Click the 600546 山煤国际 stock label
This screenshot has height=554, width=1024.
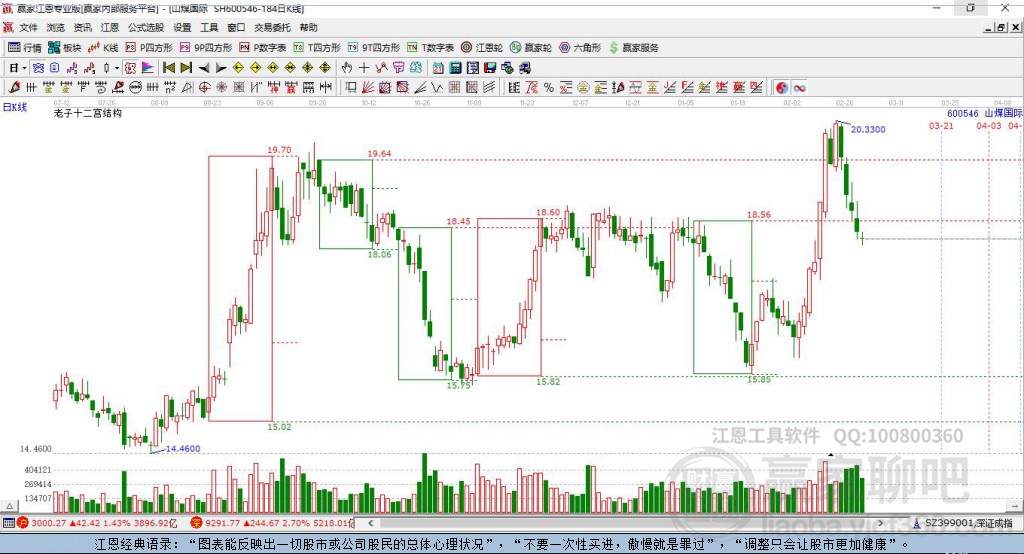985,114
